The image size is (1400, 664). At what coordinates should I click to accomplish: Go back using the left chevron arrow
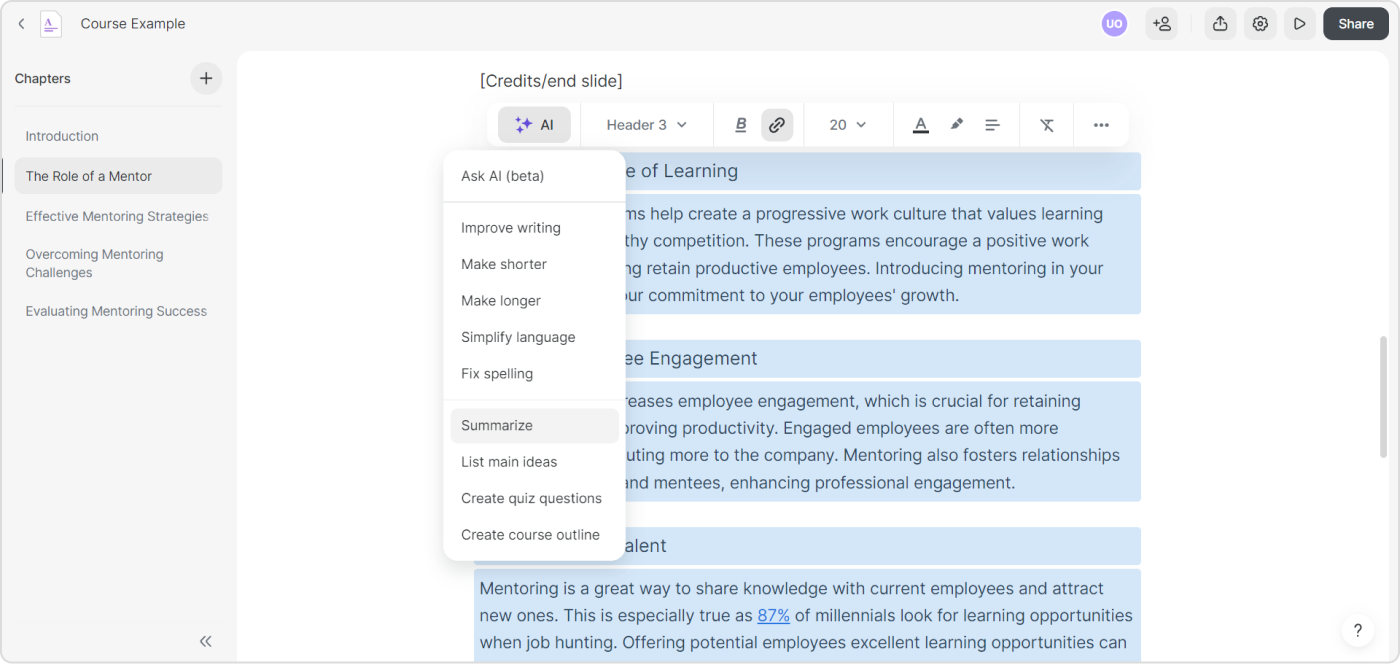pyautogui.click(x=21, y=24)
